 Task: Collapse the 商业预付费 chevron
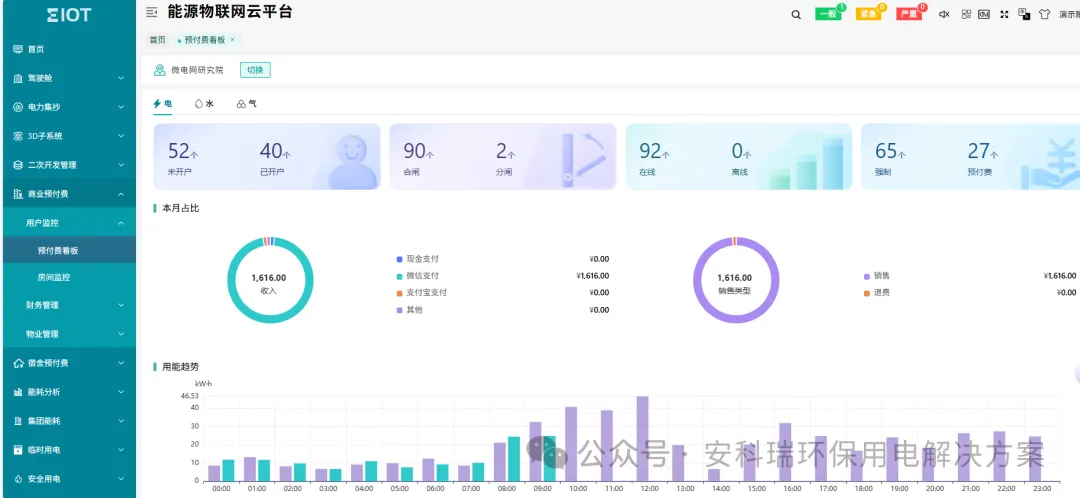121,194
